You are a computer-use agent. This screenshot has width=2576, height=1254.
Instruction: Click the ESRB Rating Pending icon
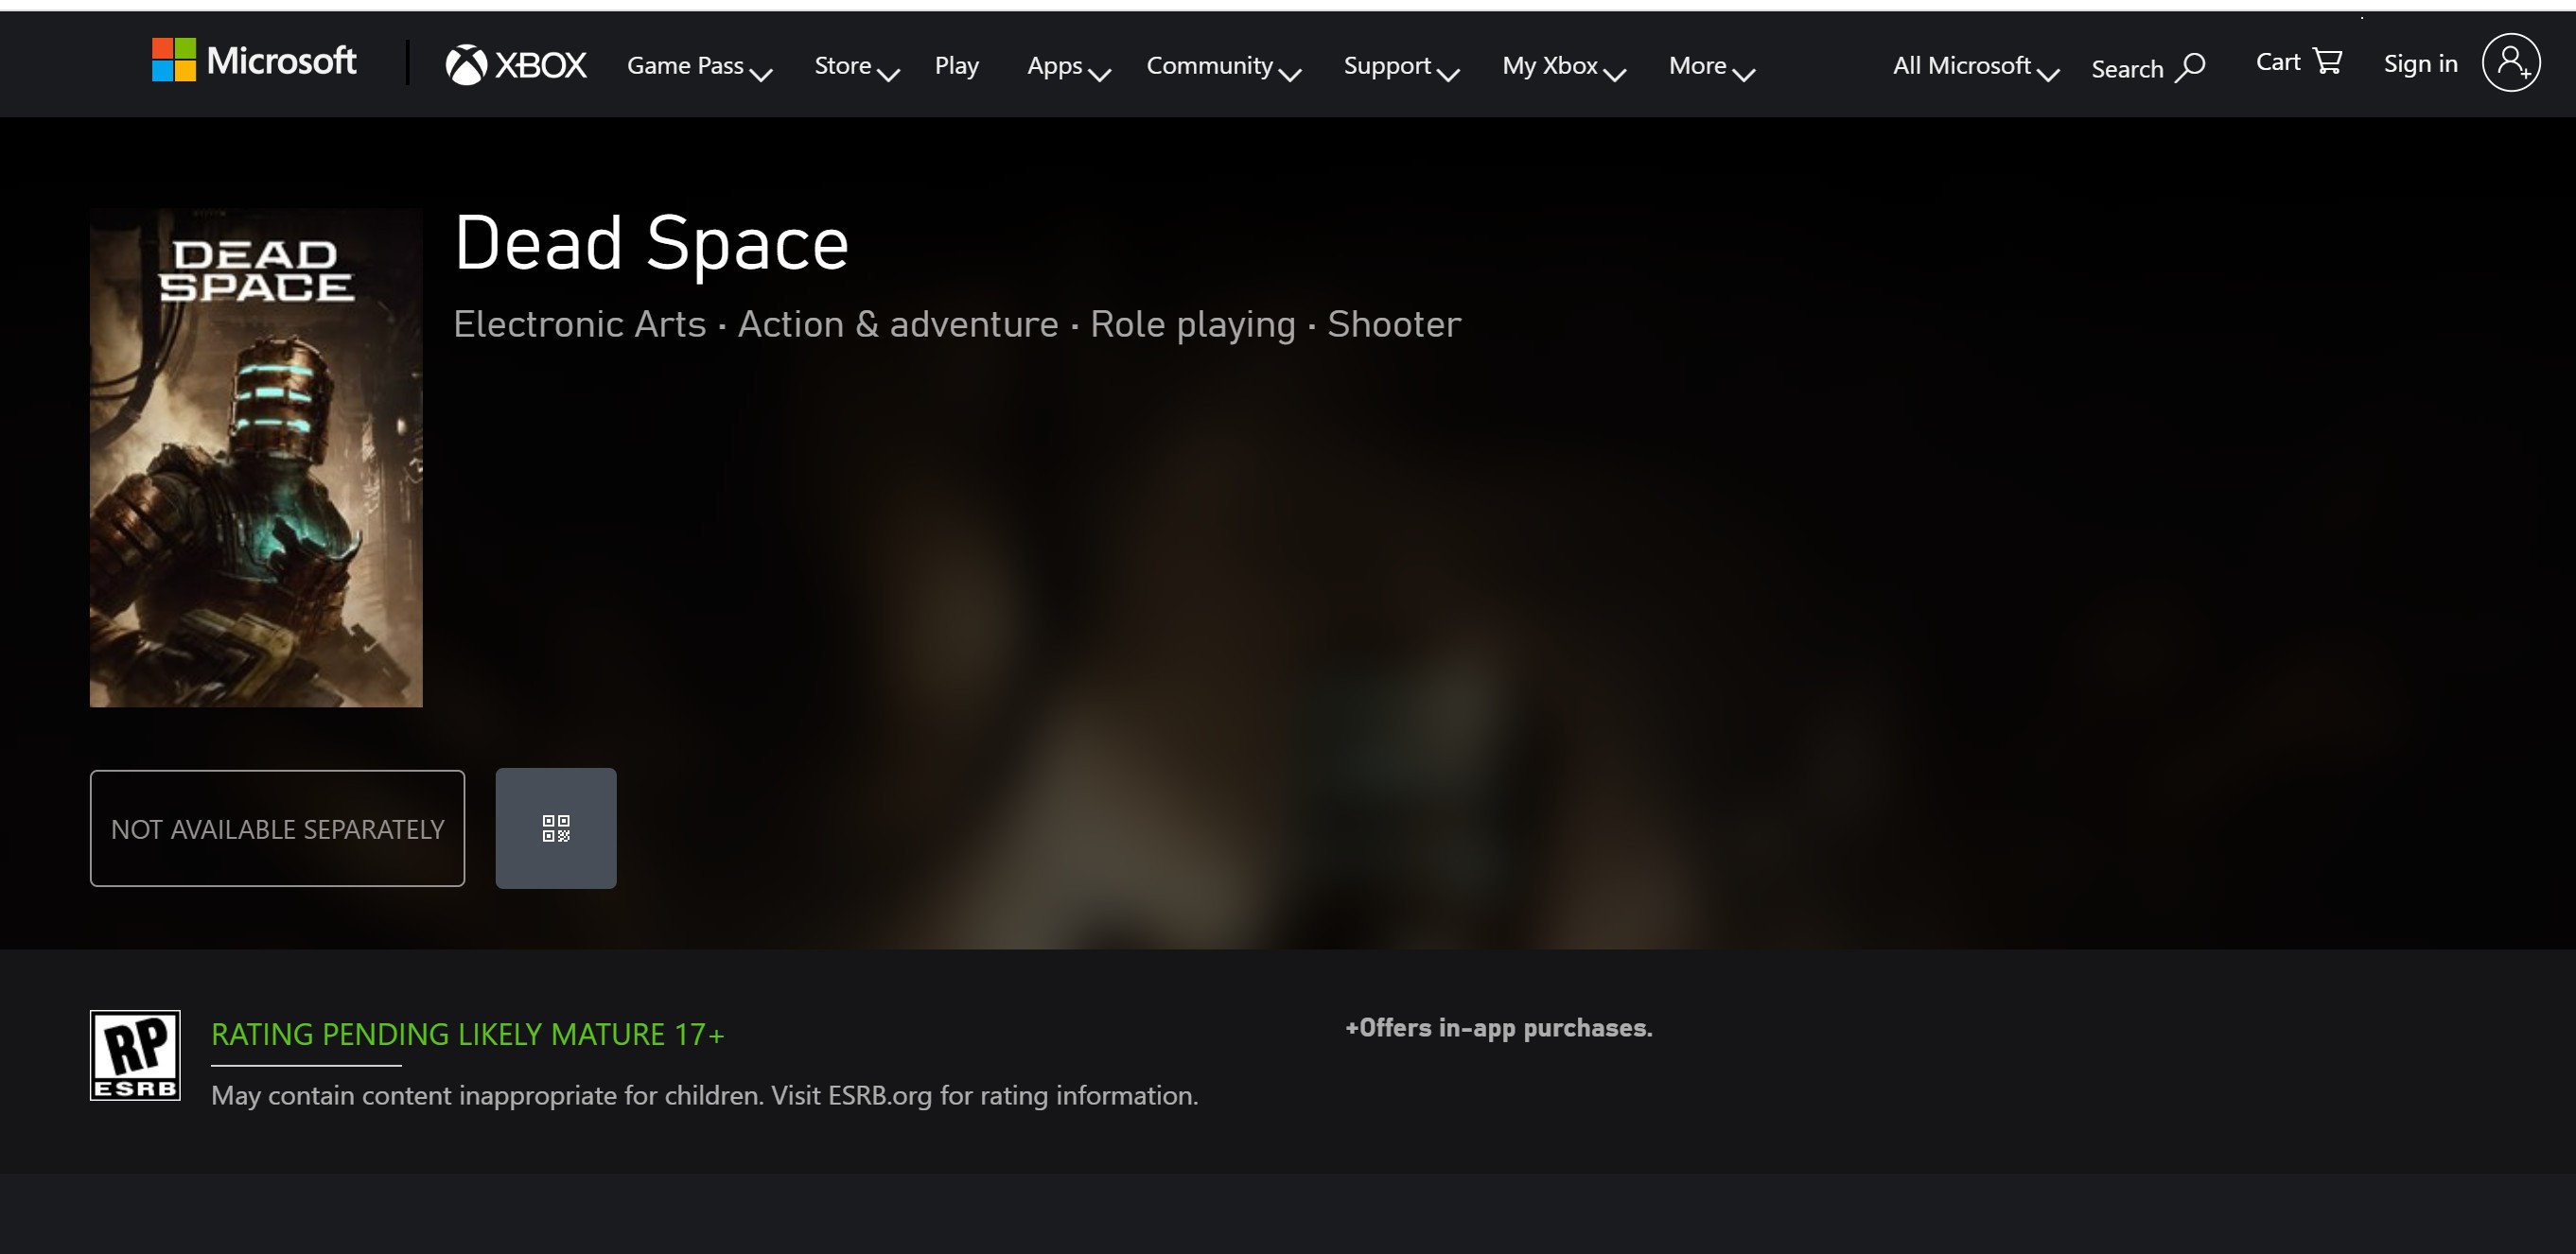136,1054
